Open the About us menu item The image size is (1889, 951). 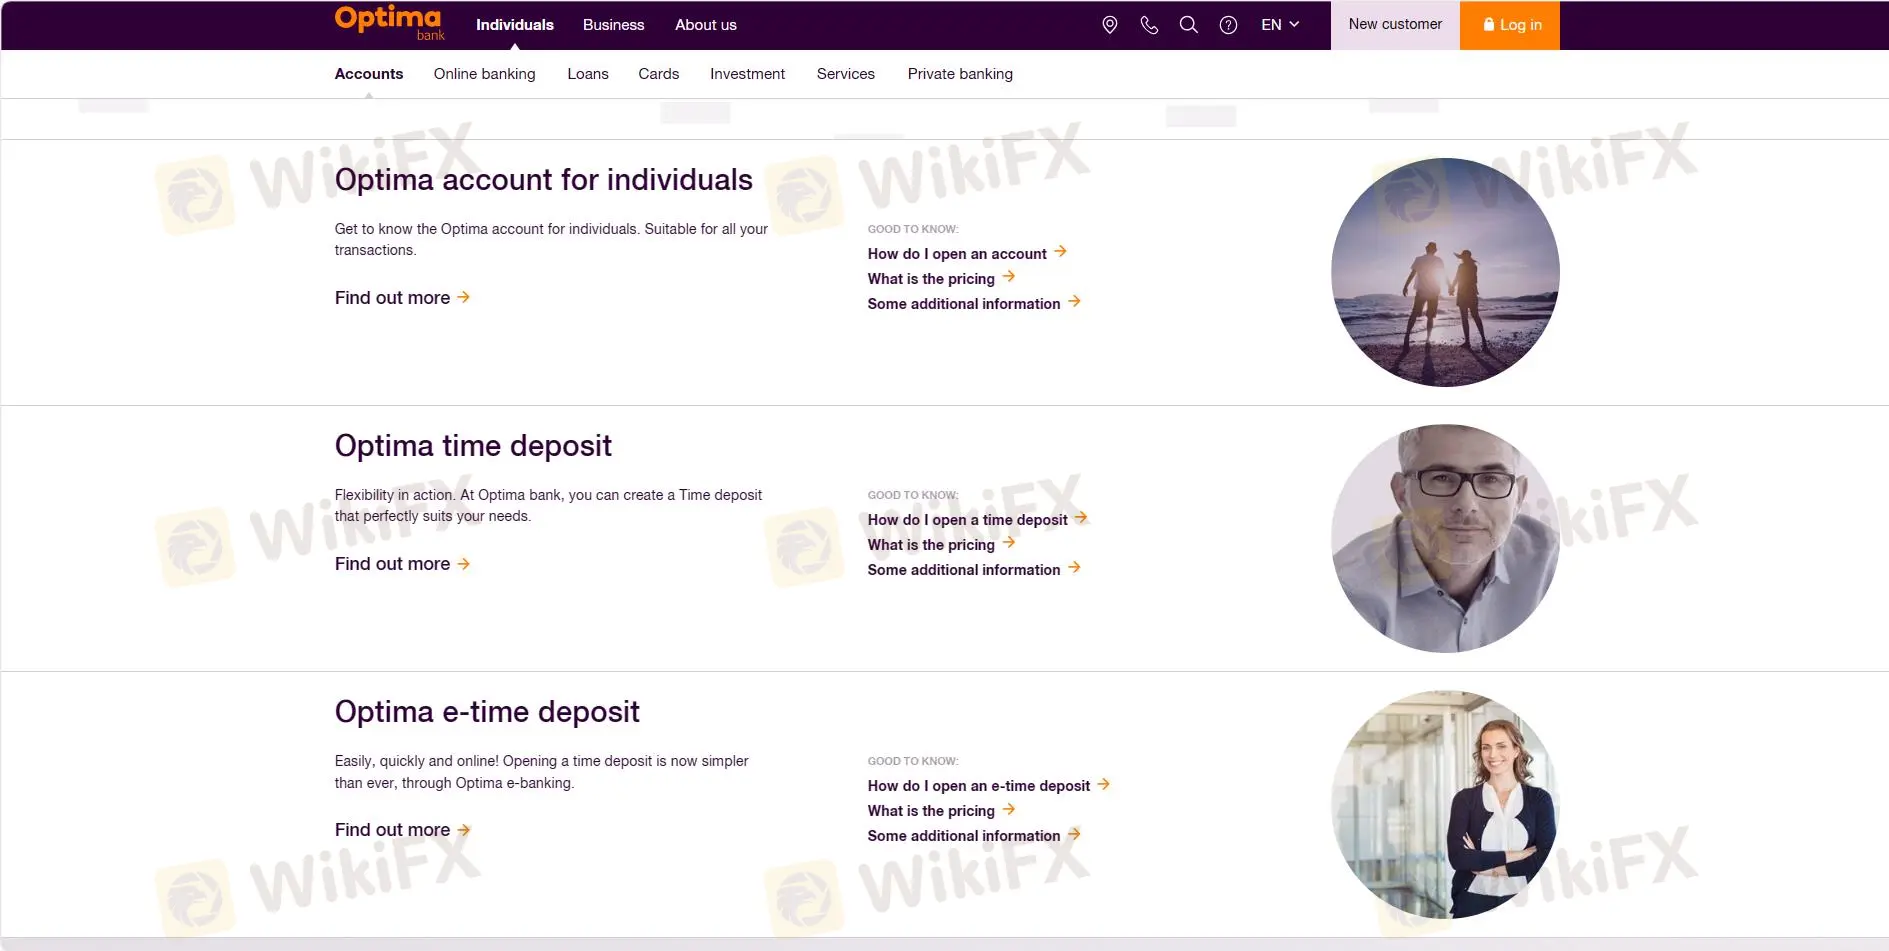point(706,25)
